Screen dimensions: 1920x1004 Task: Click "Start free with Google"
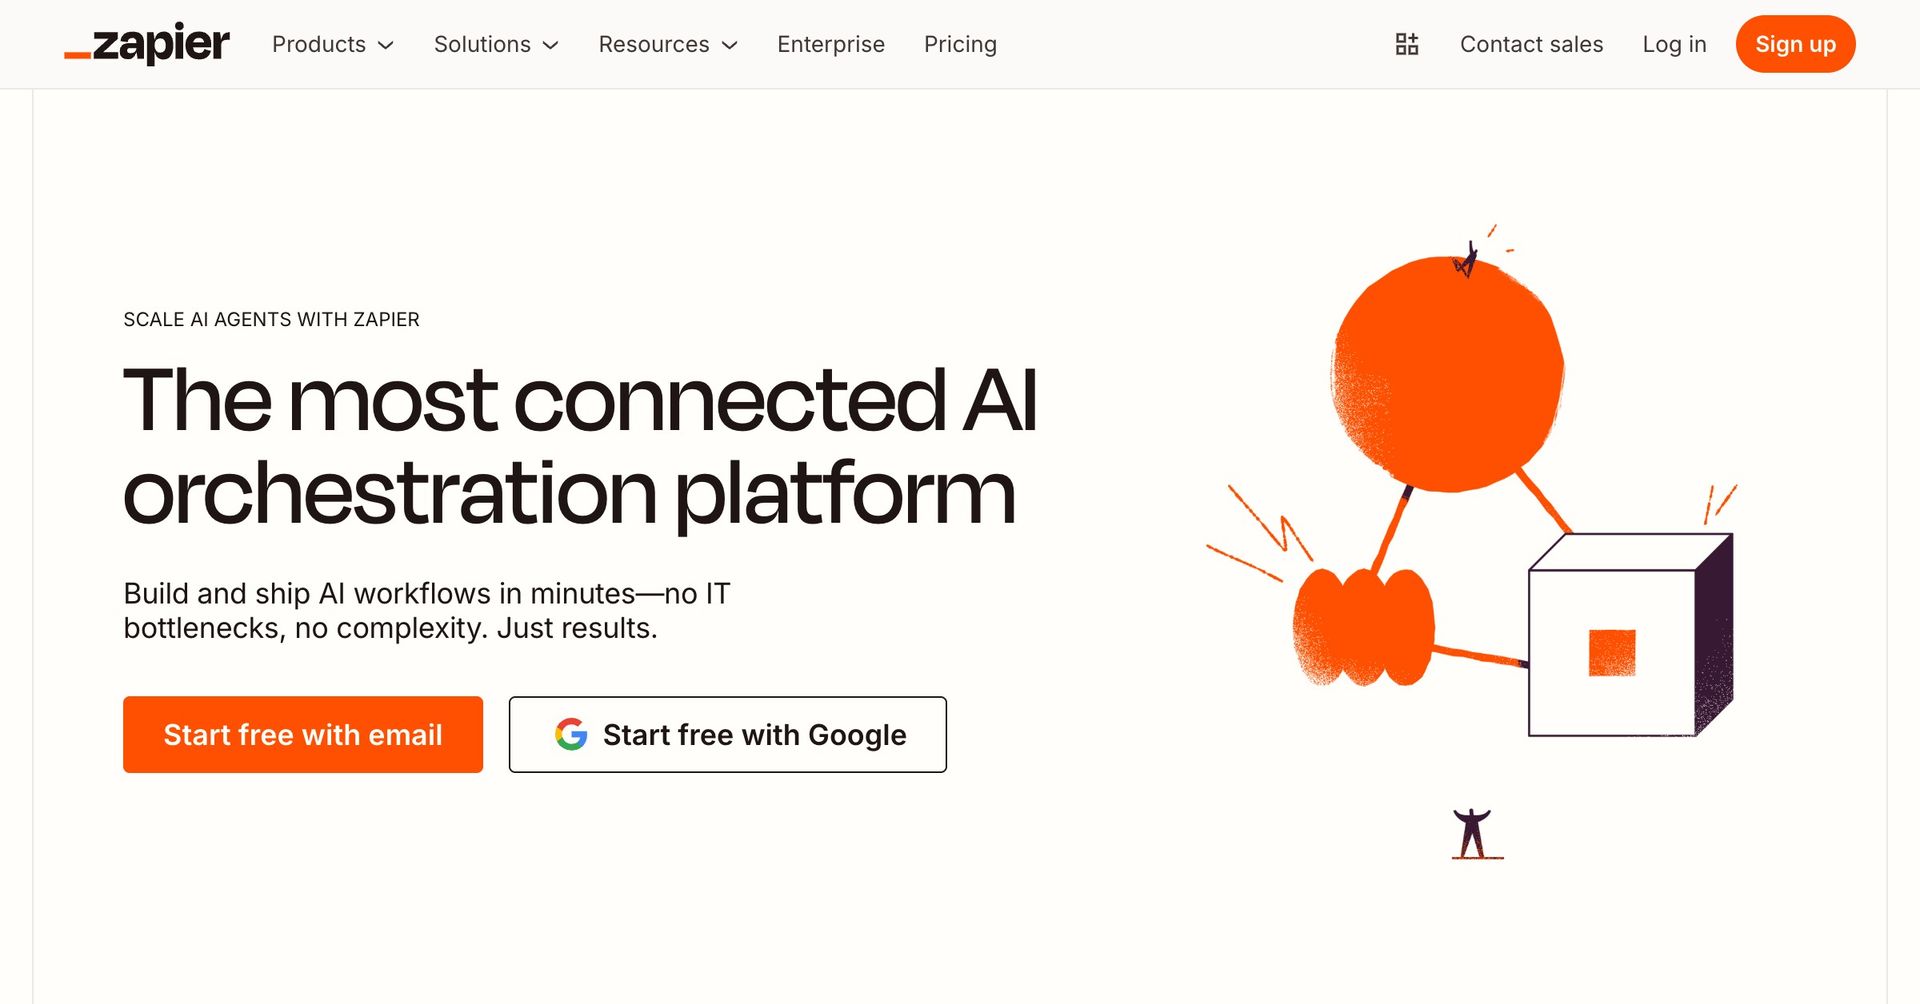tap(728, 734)
